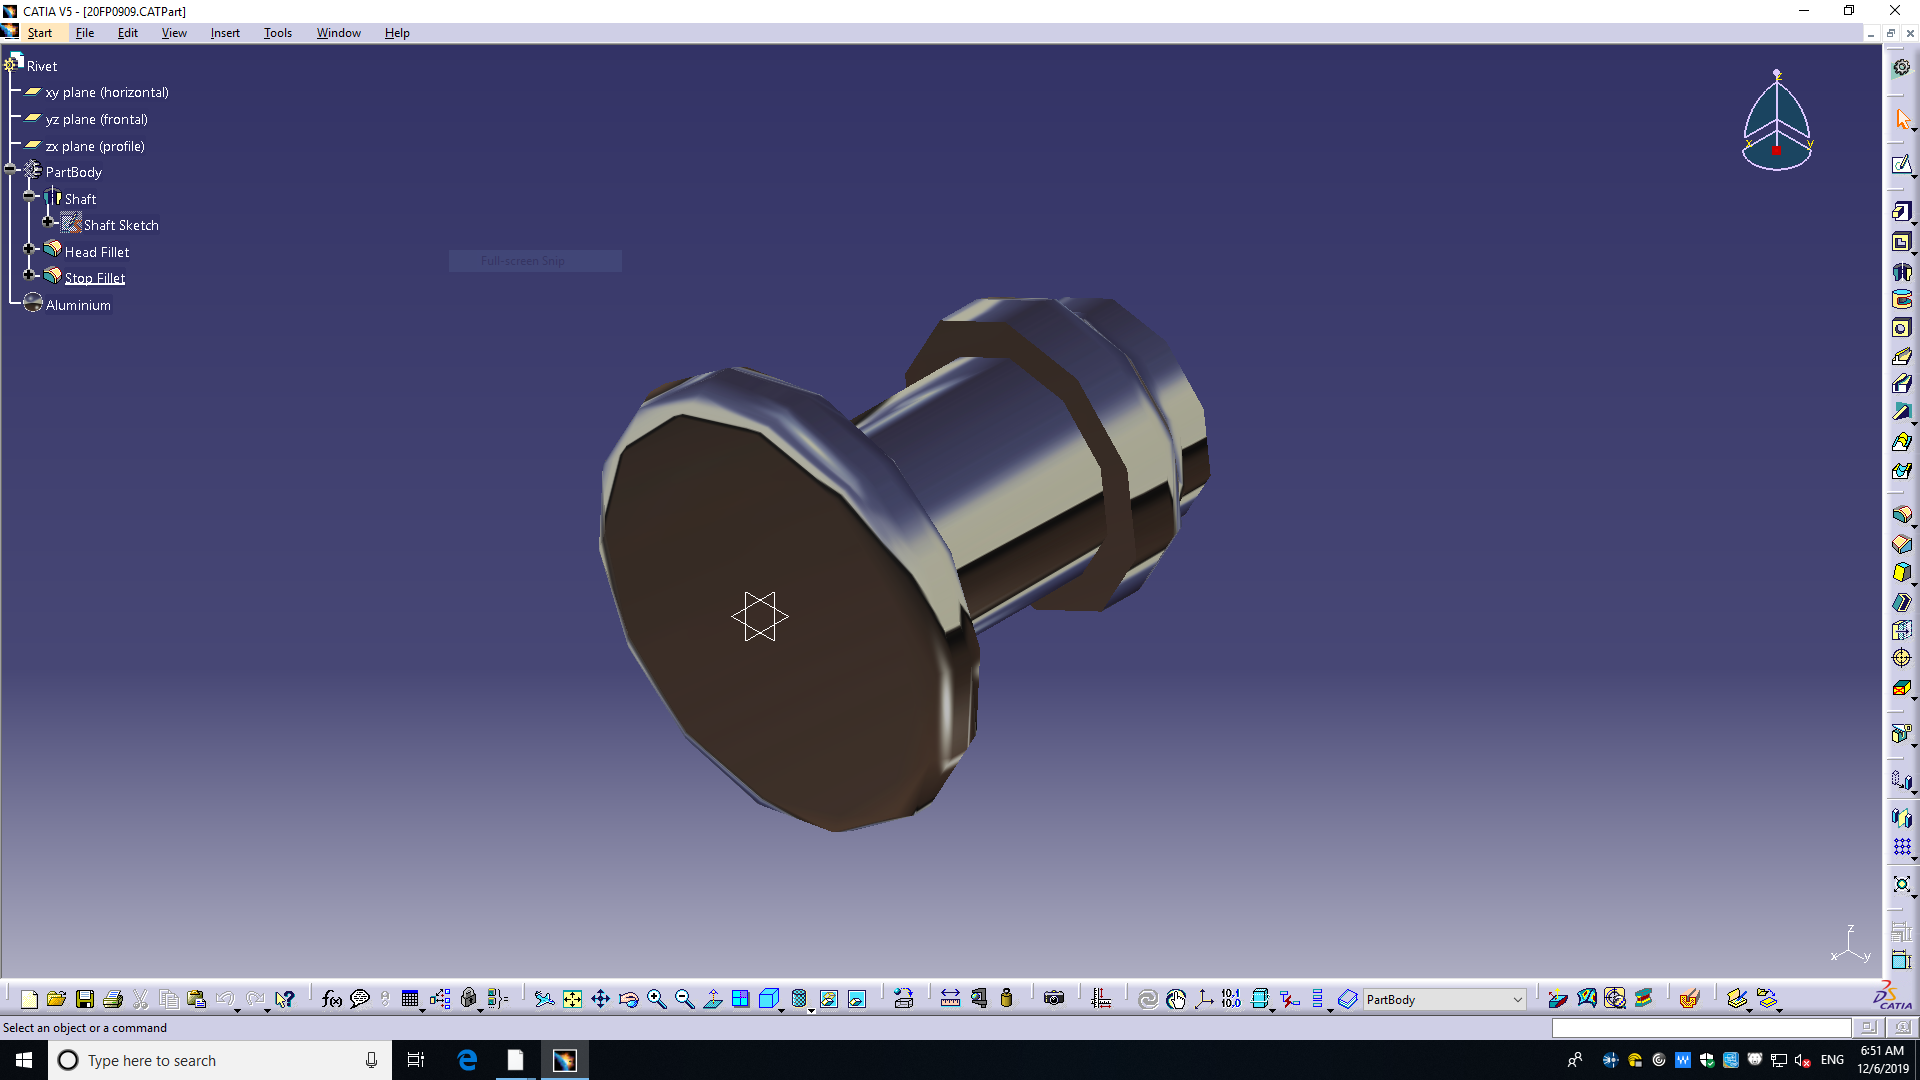Open the Sketcher tool in right toolbar

pyautogui.click(x=1901, y=165)
